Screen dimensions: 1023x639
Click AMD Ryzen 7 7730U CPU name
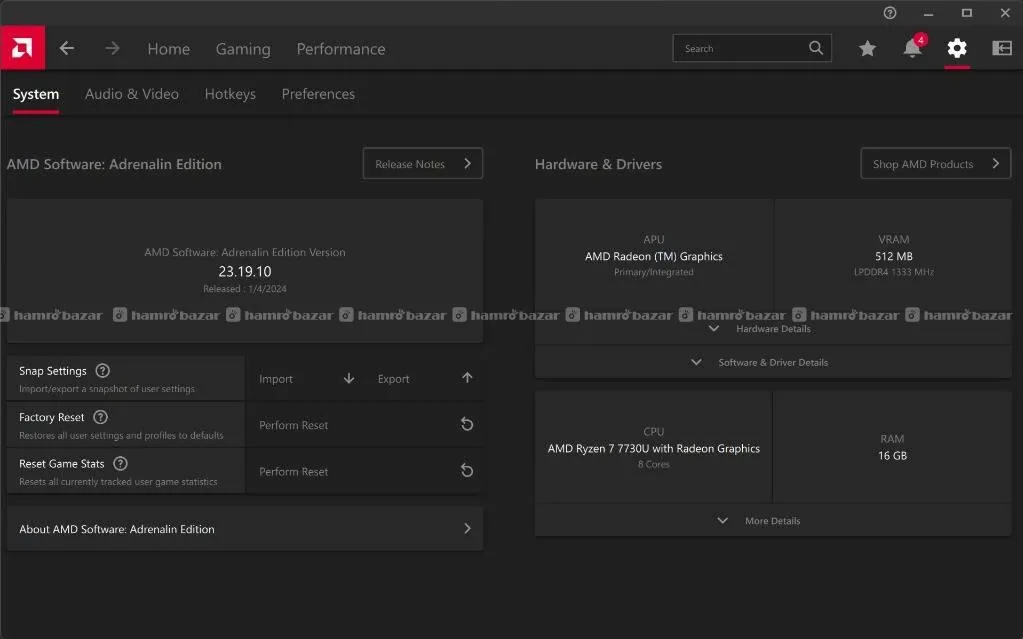pos(654,448)
